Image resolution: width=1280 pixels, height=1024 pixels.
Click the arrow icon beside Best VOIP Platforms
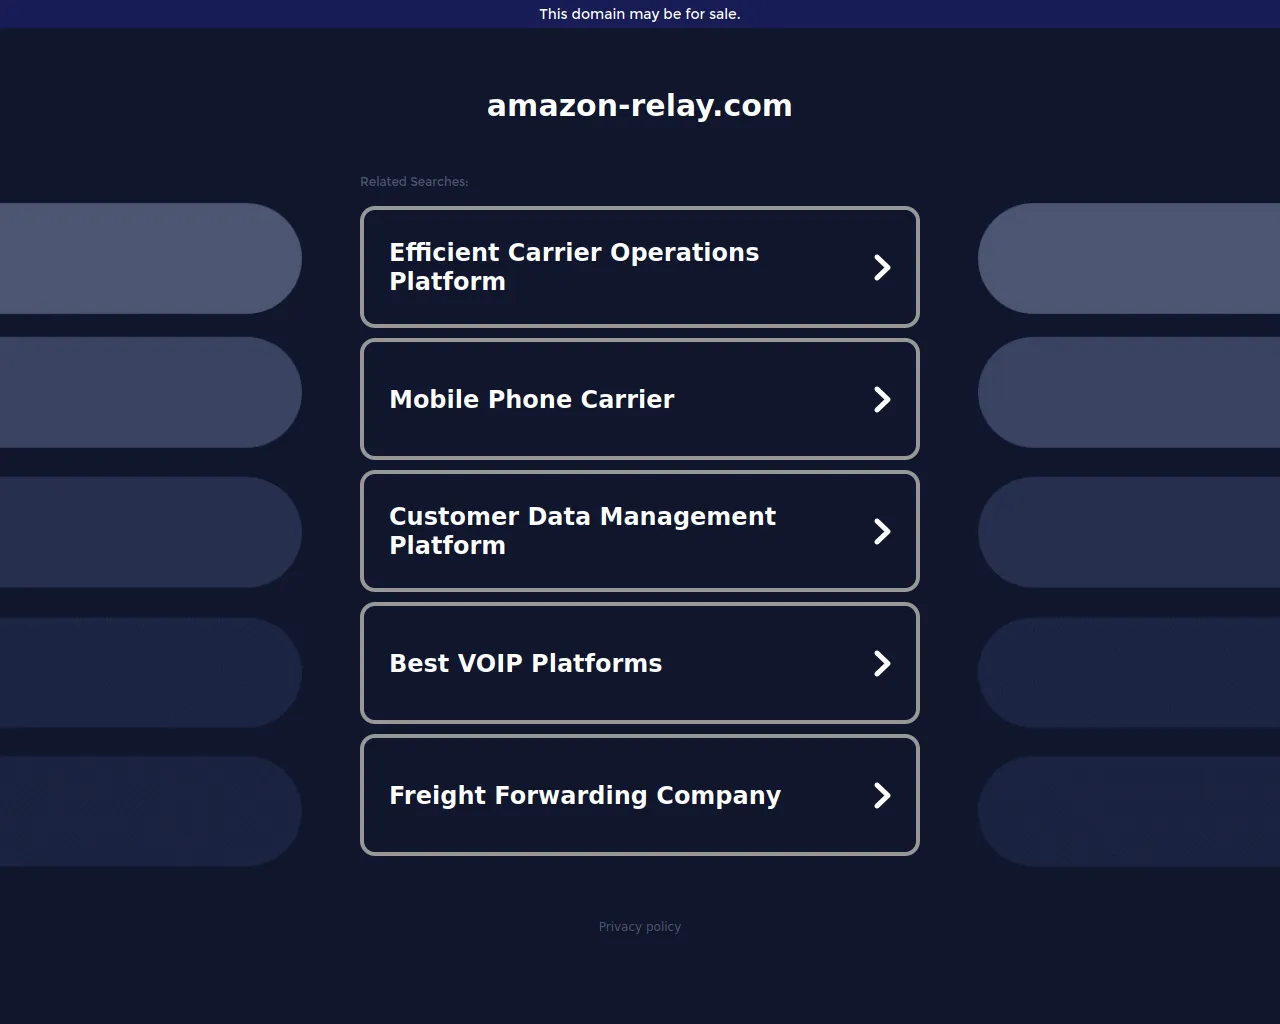pos(882,663)
